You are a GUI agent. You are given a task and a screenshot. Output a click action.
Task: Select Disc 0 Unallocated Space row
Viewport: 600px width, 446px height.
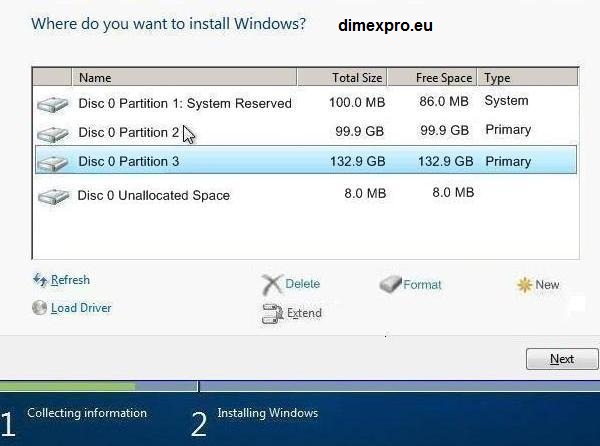[305, 195]
